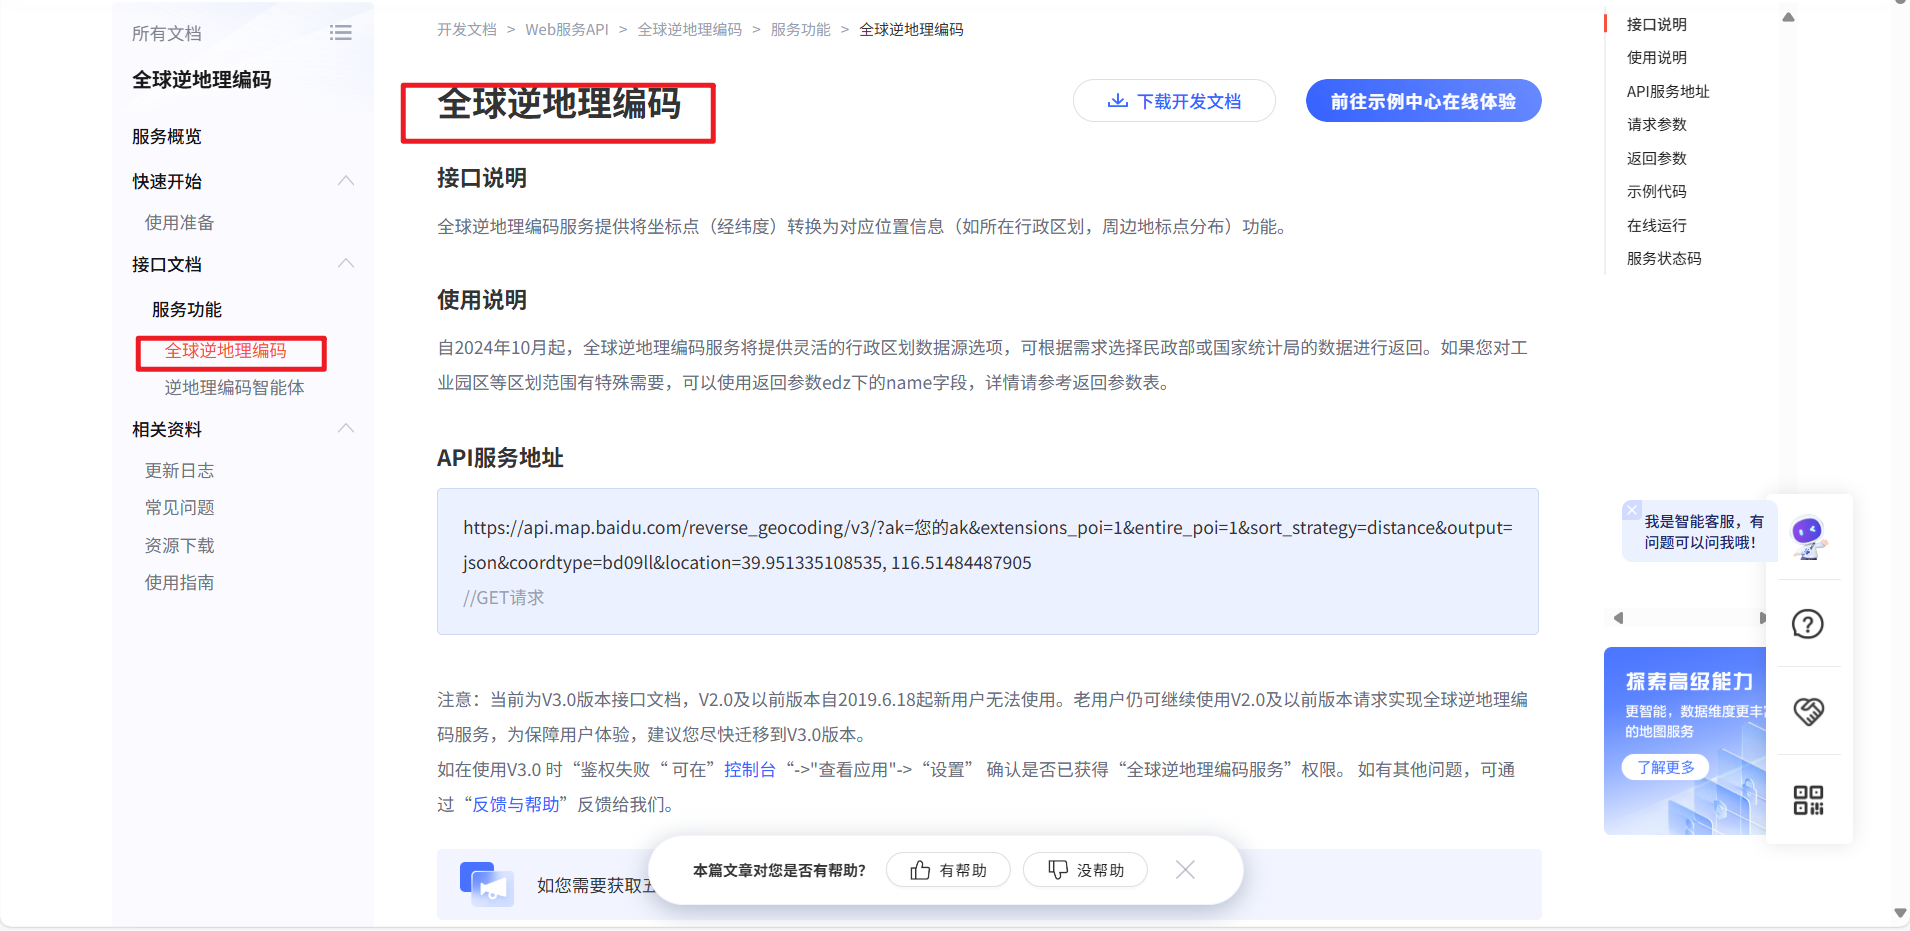Click the thumbs-down 没帮助 button
Image resolution: width=1910 pixels, height=931 pixels.
(x=1085, y=870)
